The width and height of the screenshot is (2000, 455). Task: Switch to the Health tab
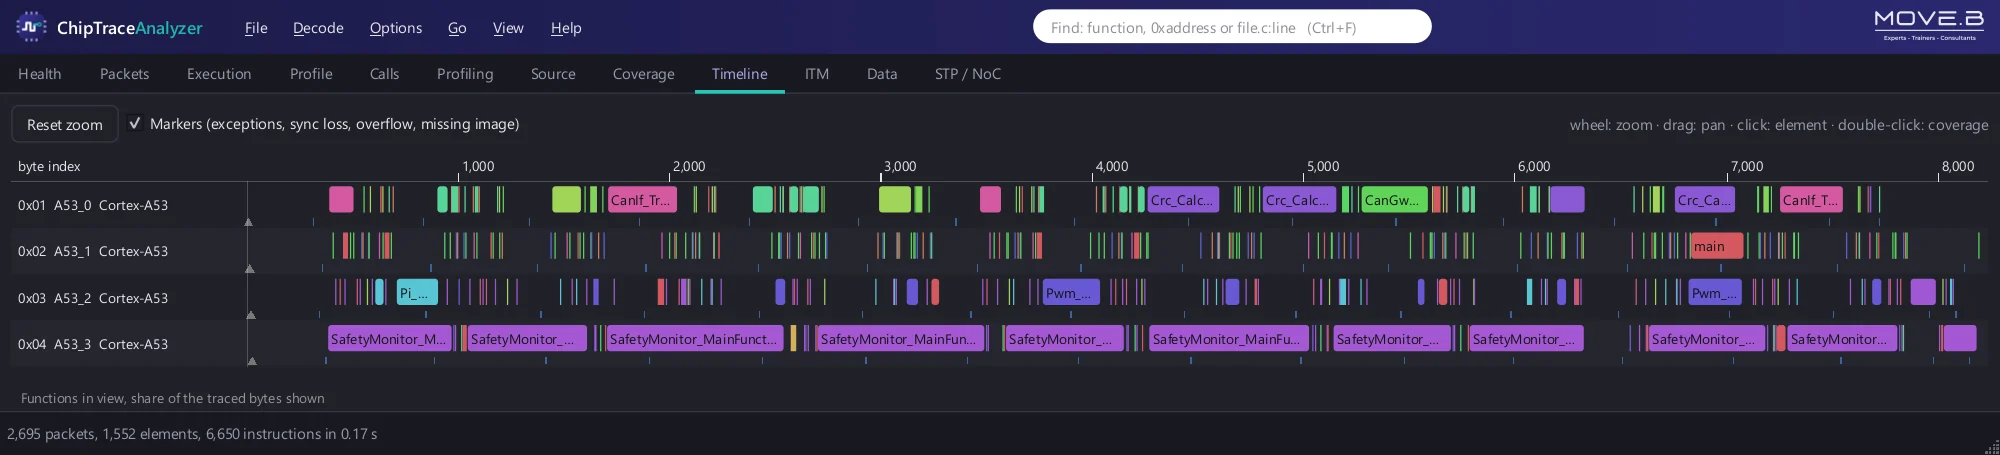pos(40,74)
